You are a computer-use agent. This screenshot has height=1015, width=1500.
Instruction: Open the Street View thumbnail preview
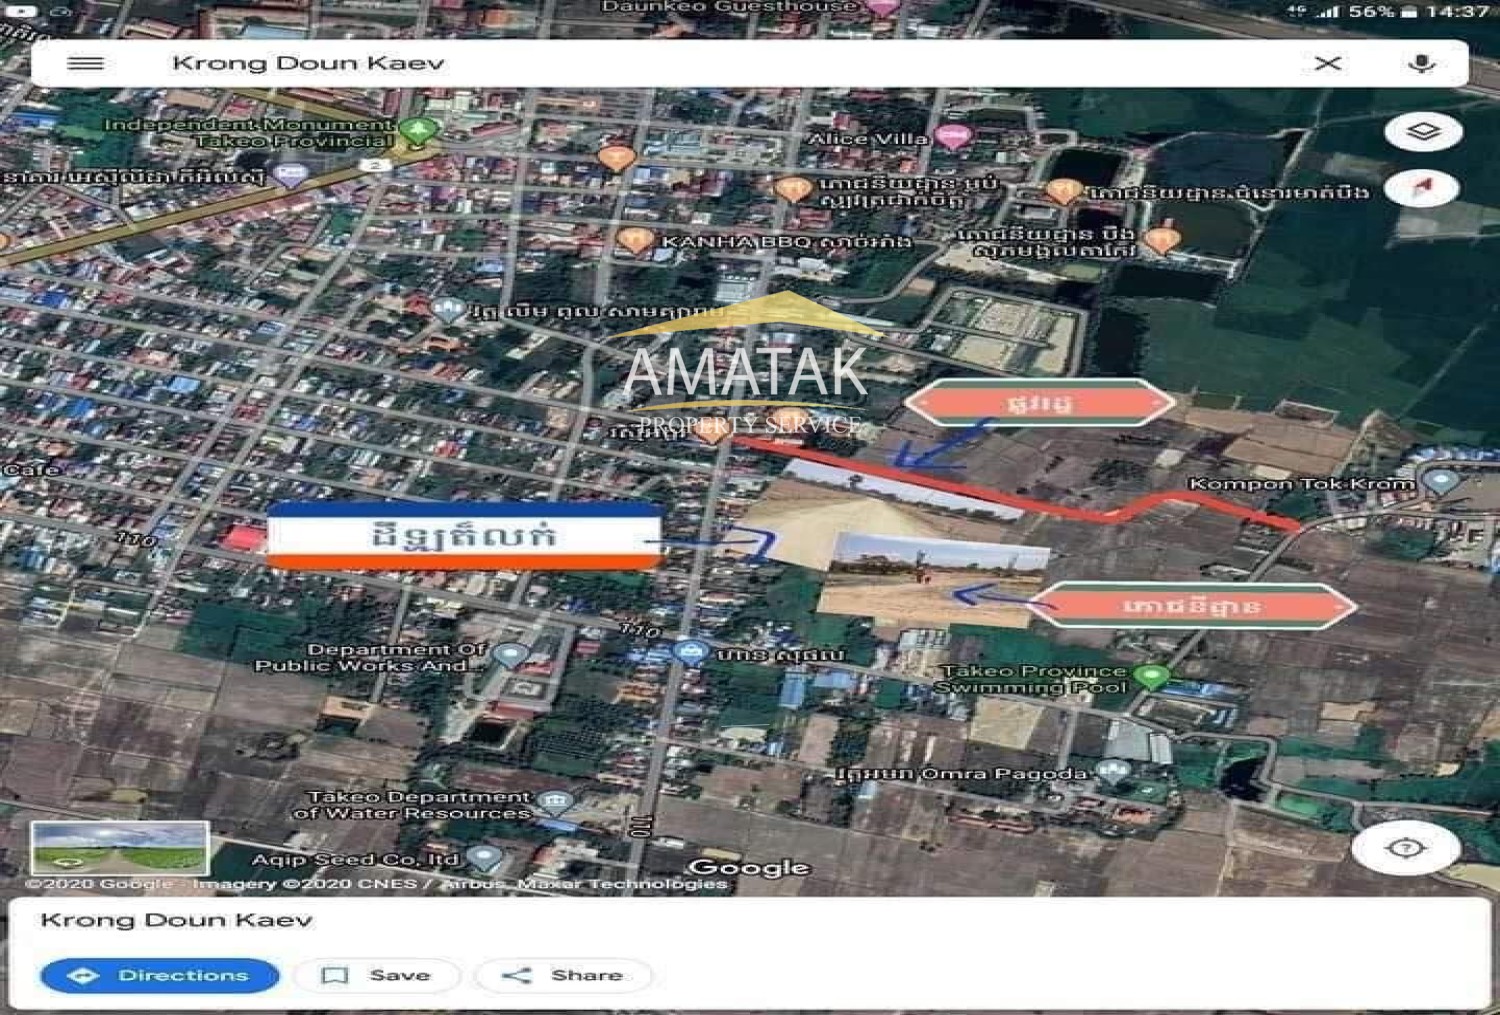[119, 848]
